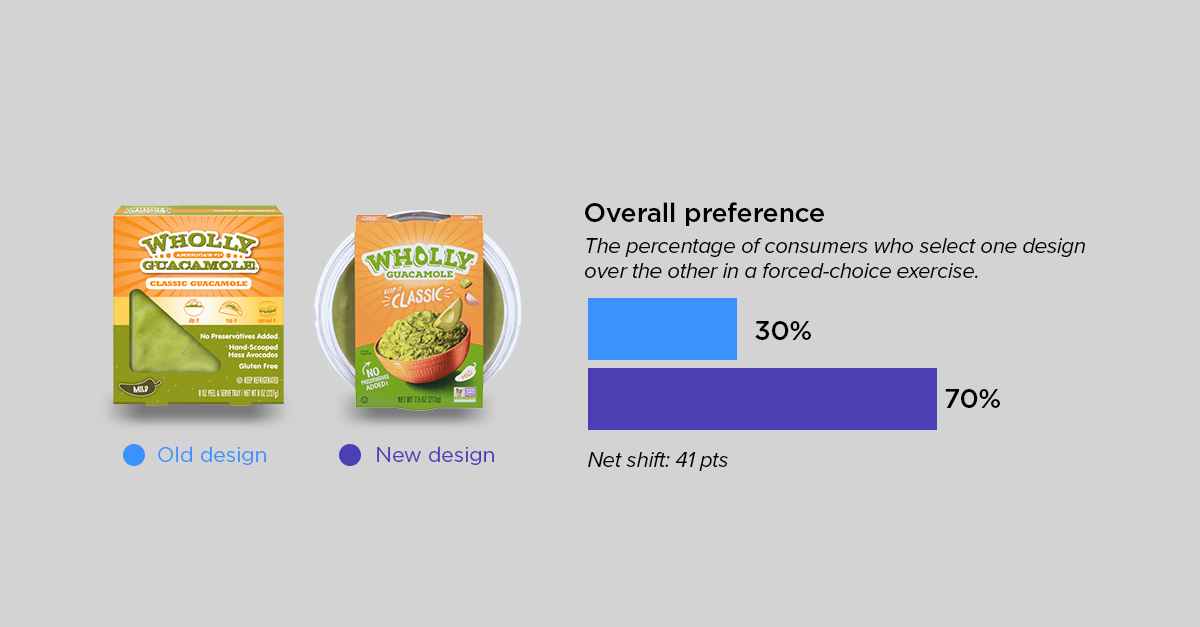Screen dimensions: 1200x627
Task: Click the Net shift: 41 pts text
Action: (x=658, y=461)
